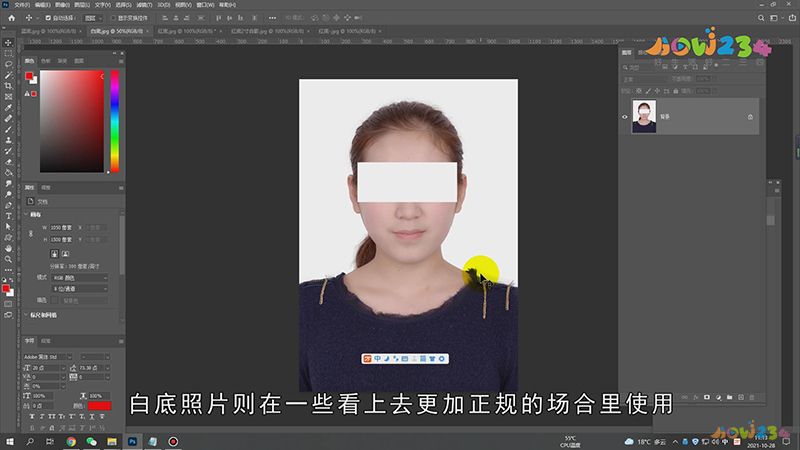Image resolution: width=800 pixels, height=450 pixels.
Task: Select the Pen tool
Action: pos(8,205)
